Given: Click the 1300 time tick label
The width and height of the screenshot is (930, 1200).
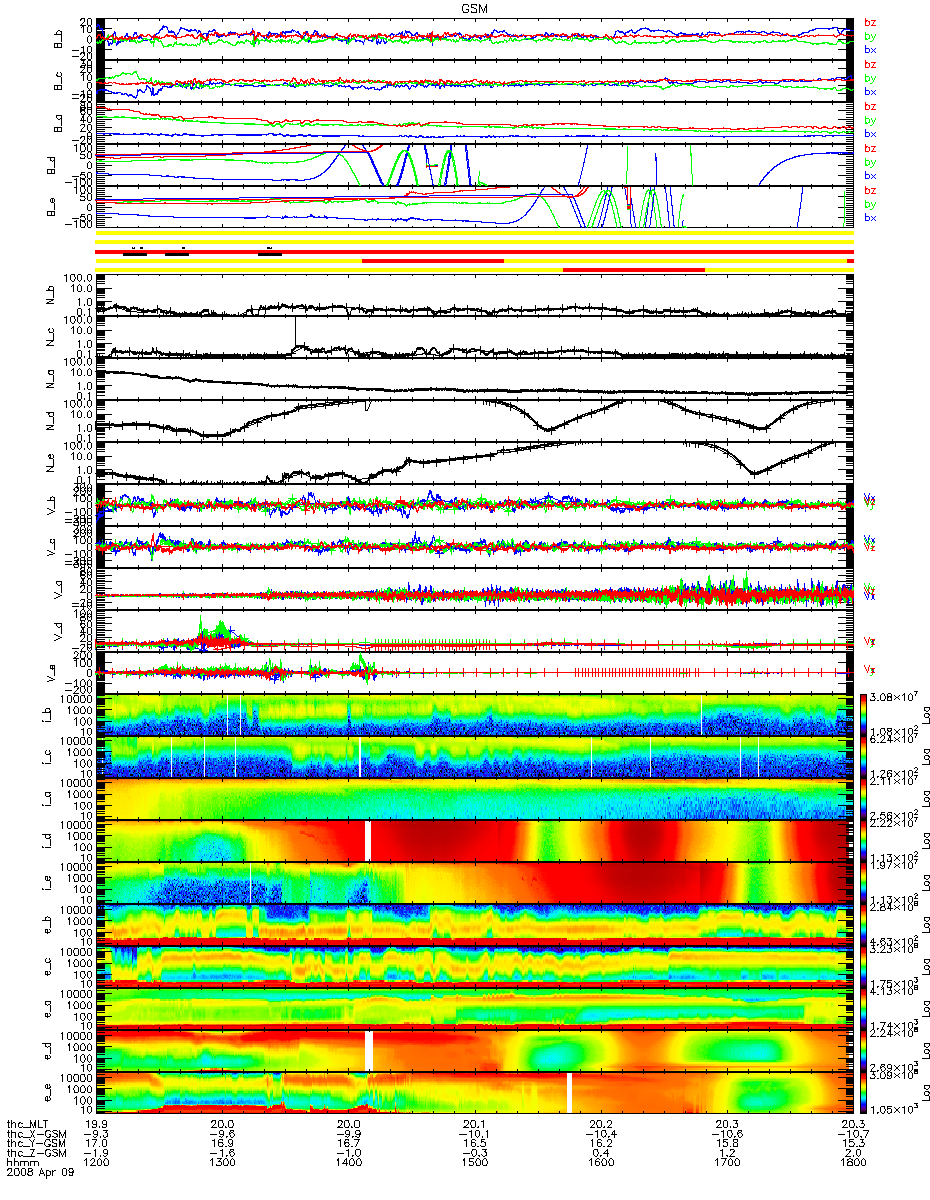Looking at the screenshot, I should point(223,1164).
